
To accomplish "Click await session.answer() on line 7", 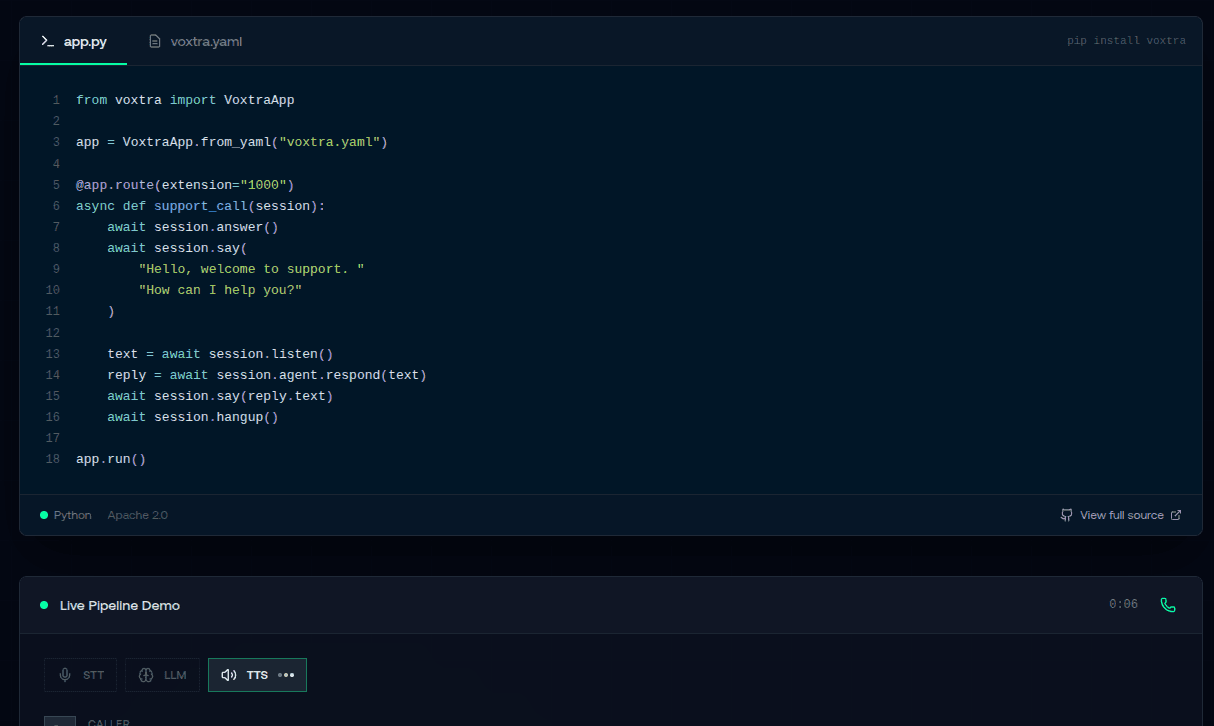I will click(193, 227).
